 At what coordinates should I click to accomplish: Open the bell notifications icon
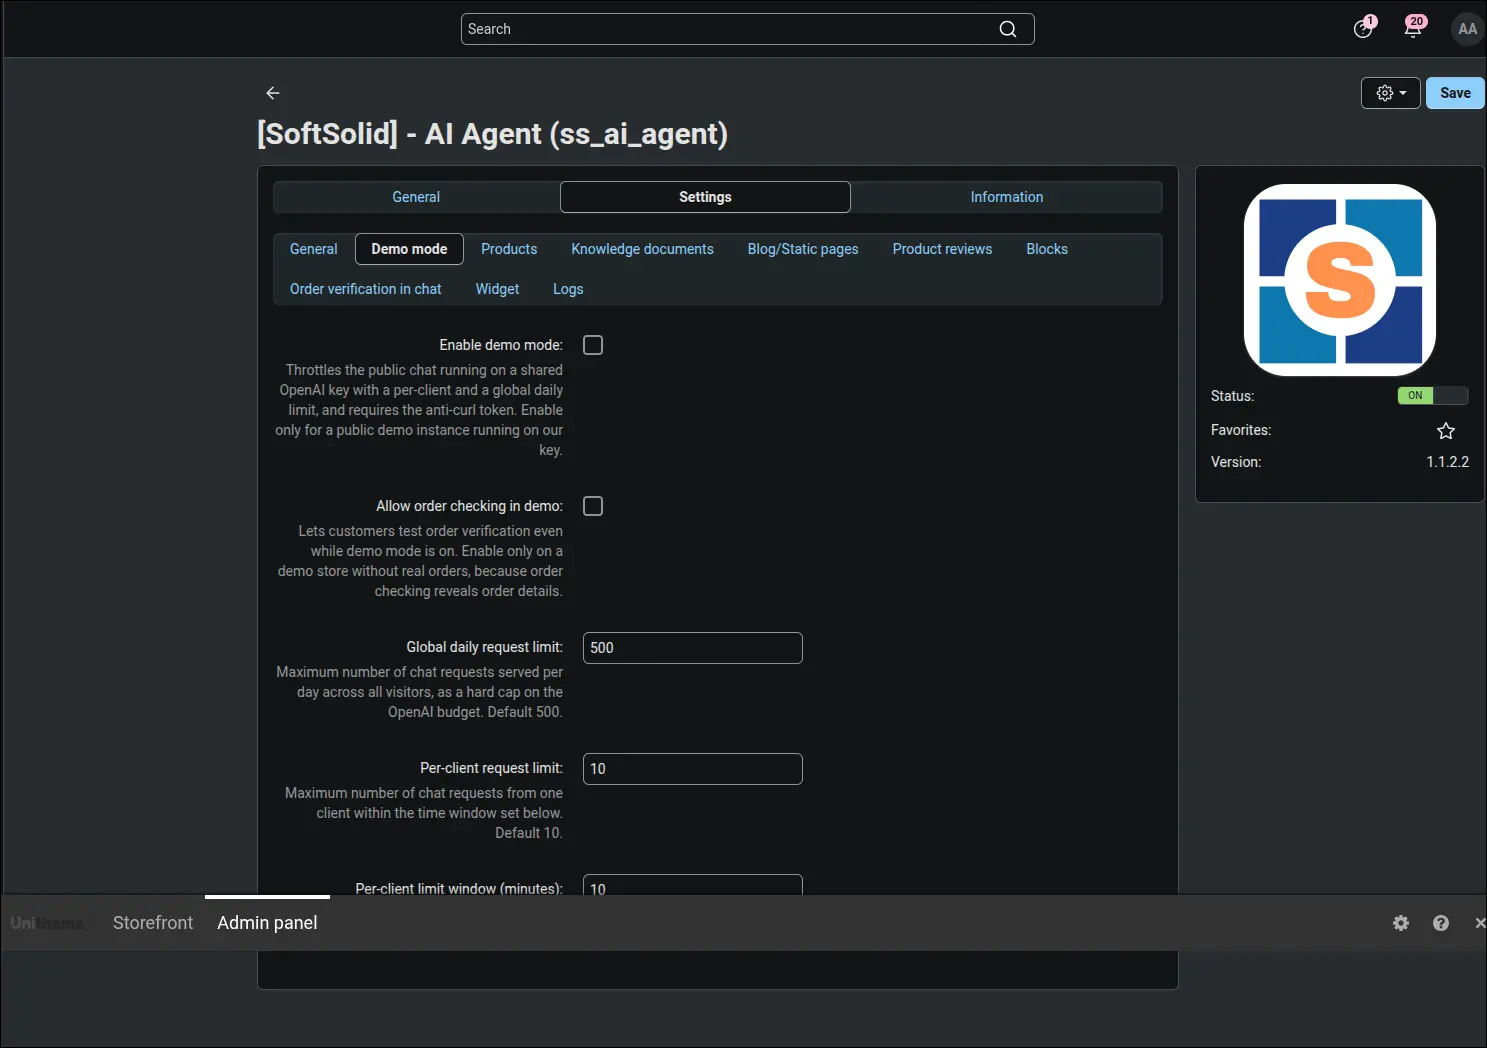pos(1413,28)
